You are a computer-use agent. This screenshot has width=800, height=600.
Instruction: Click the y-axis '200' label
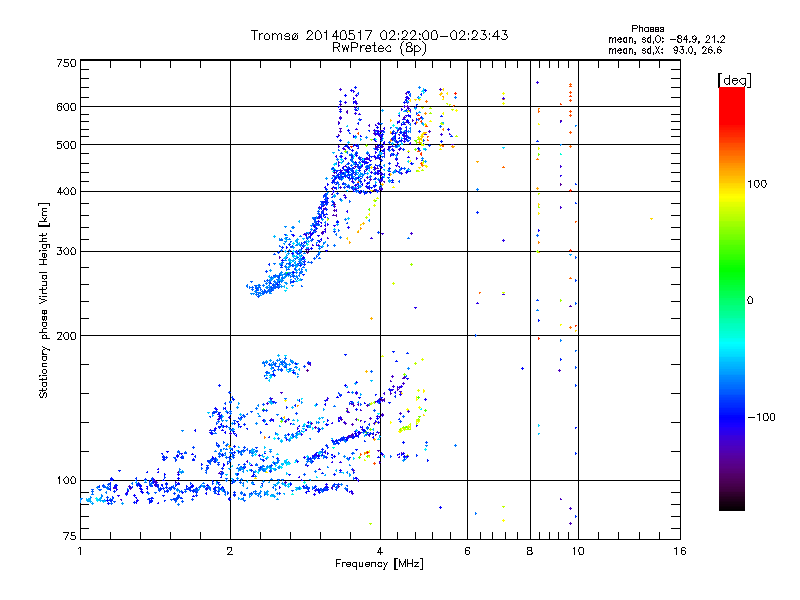[x=66, y=336]
